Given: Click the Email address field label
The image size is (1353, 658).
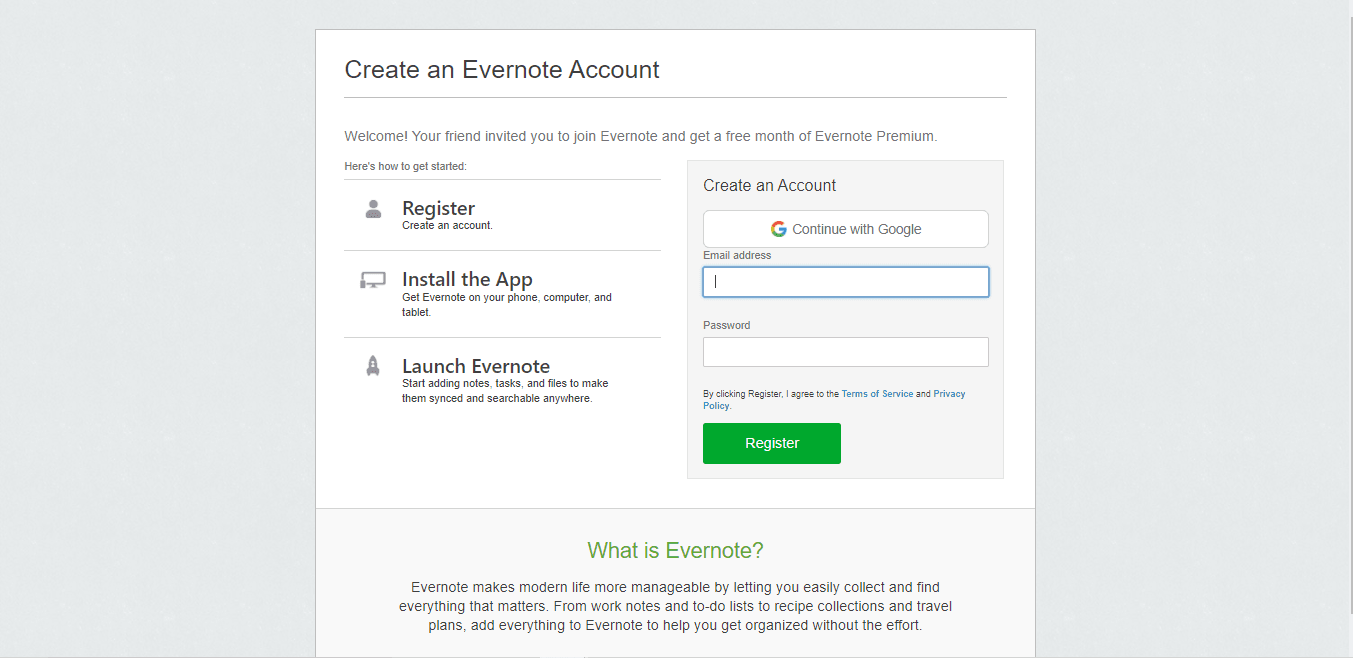Looking at the screenshot, I should tap(737, 255).
